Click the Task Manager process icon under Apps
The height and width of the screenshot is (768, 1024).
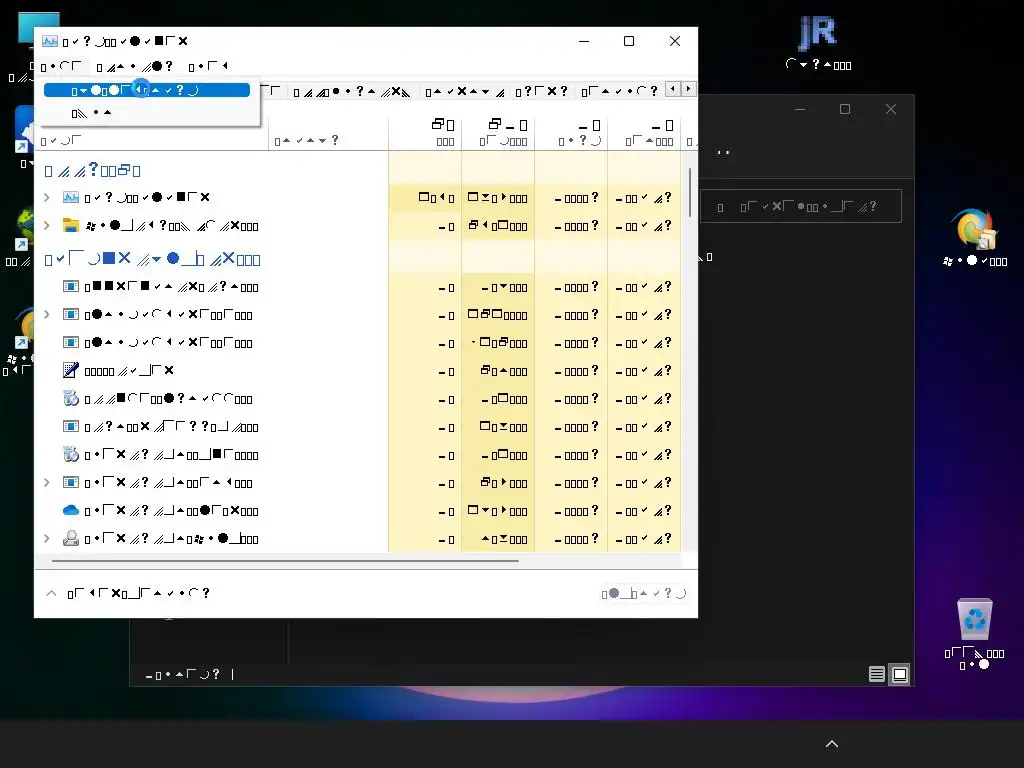click(x=71, y=197)
